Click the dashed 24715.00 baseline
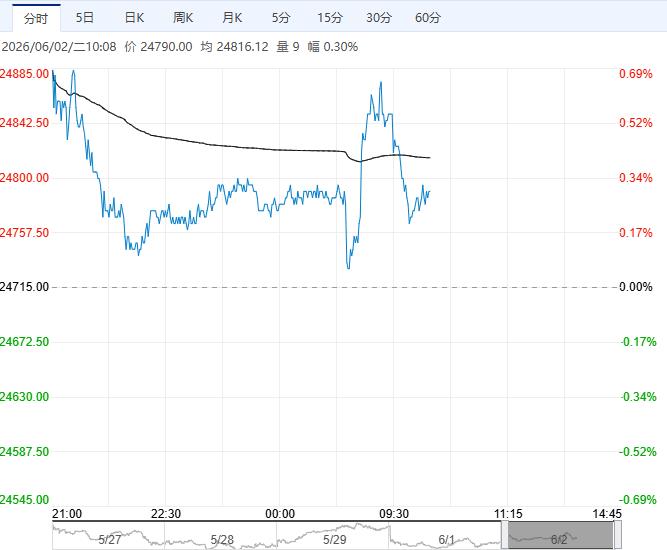 click(x=334, y=287)
